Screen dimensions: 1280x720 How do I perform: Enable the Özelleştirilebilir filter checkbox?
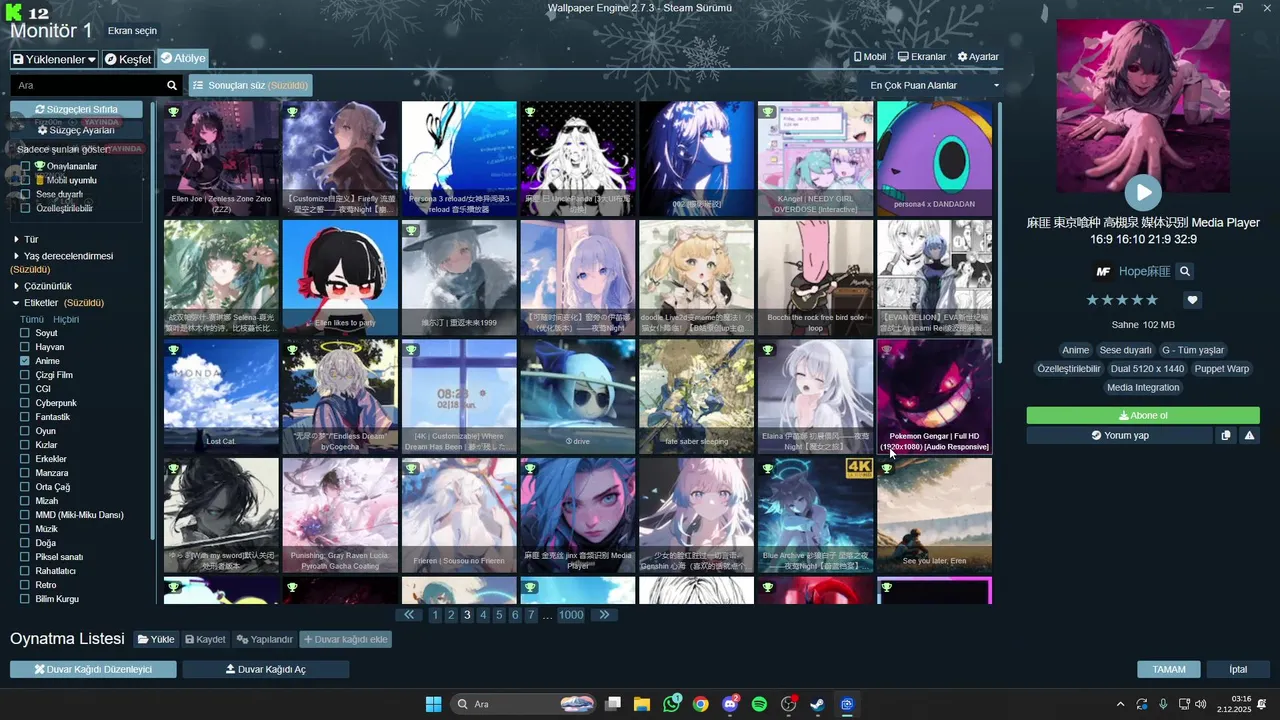point(26,208)
